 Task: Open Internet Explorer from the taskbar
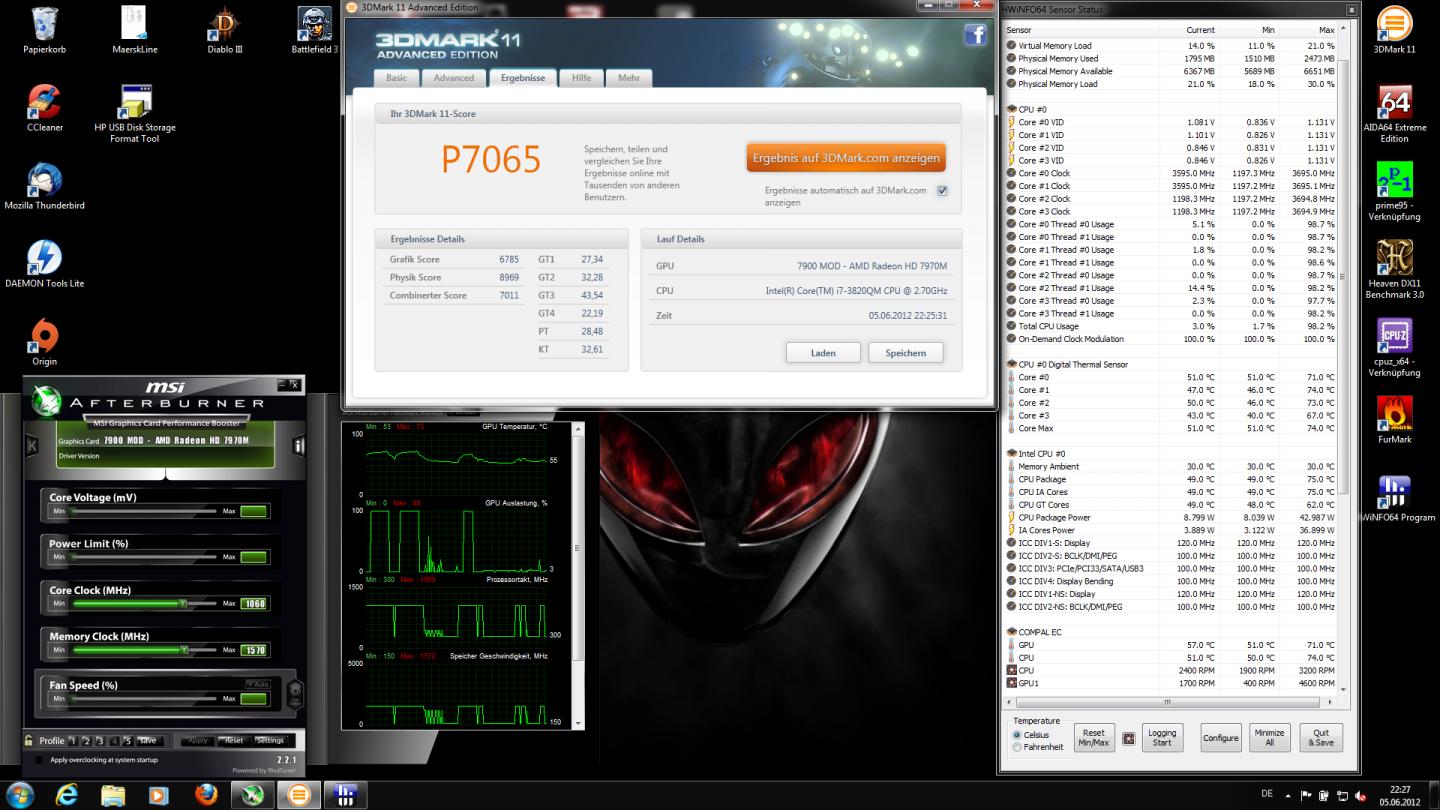coord(68,795)
